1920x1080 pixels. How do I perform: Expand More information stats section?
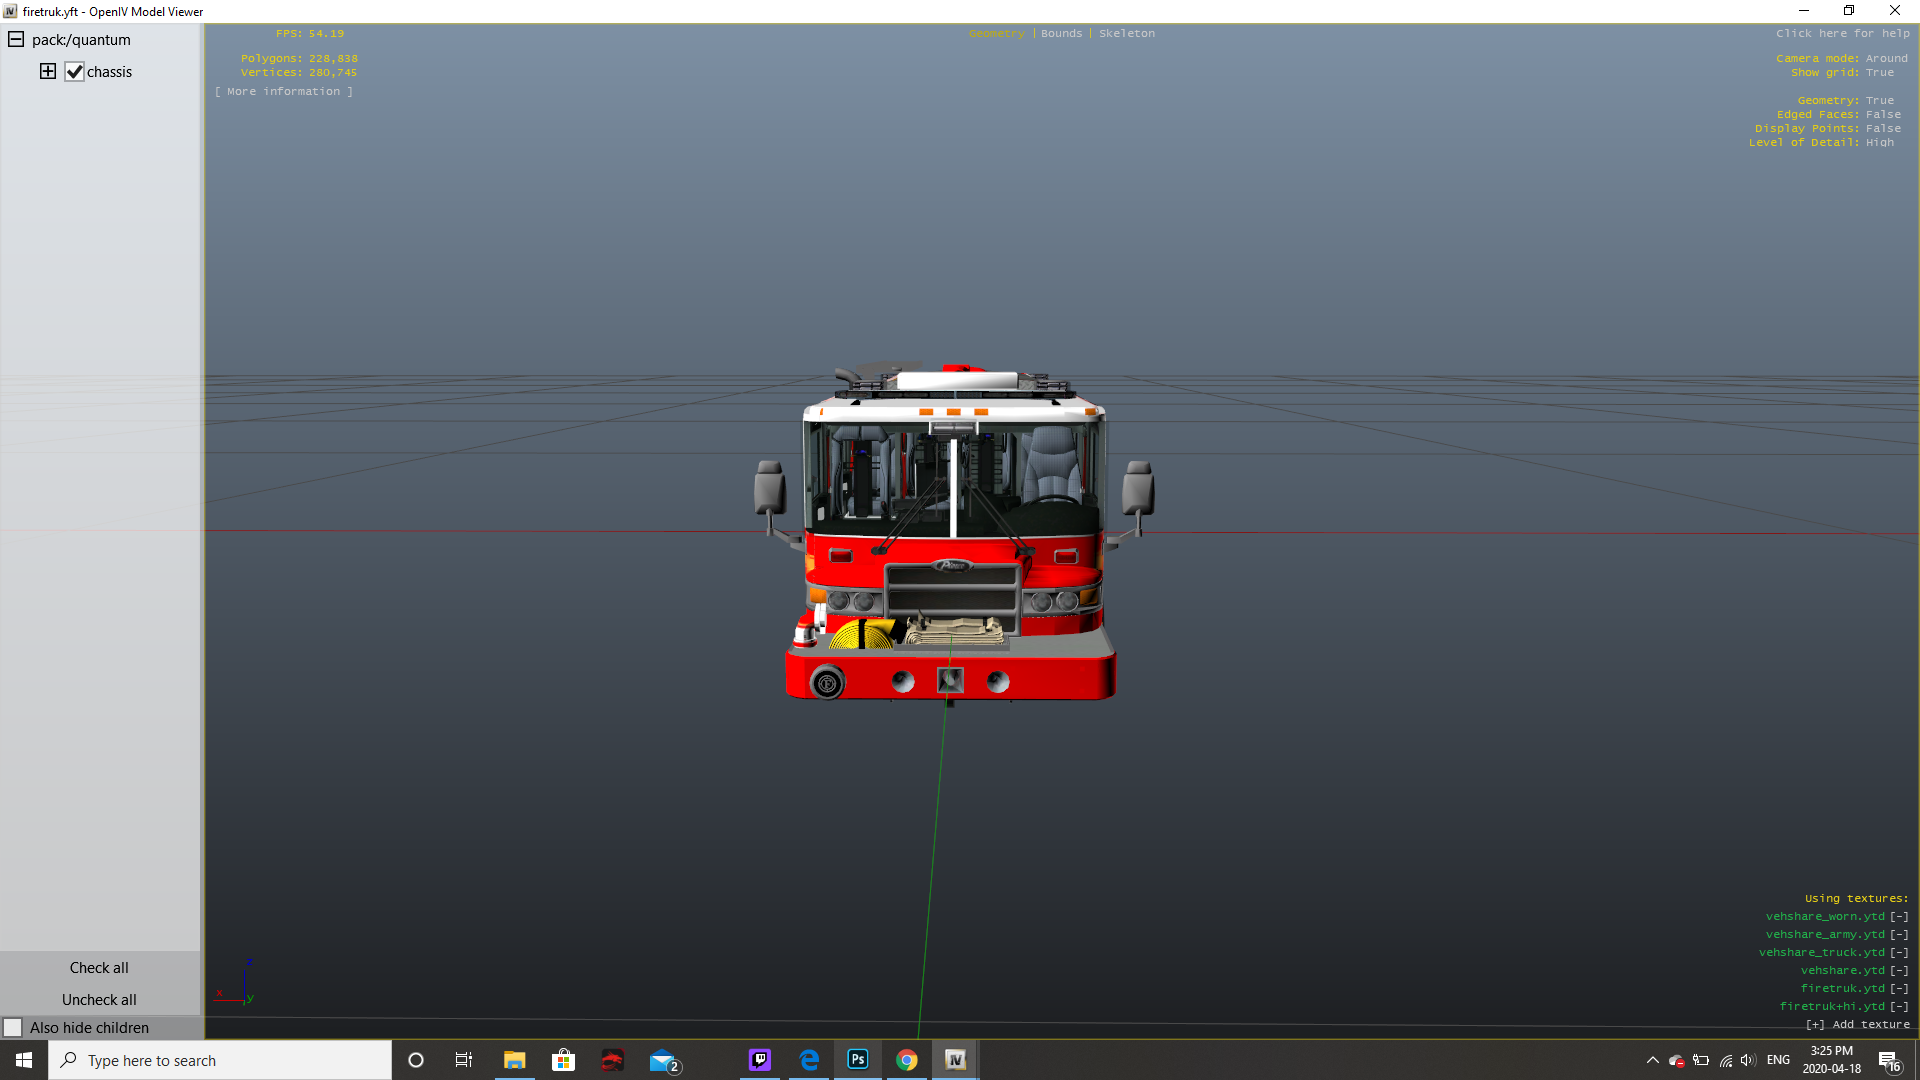point(283,91)
